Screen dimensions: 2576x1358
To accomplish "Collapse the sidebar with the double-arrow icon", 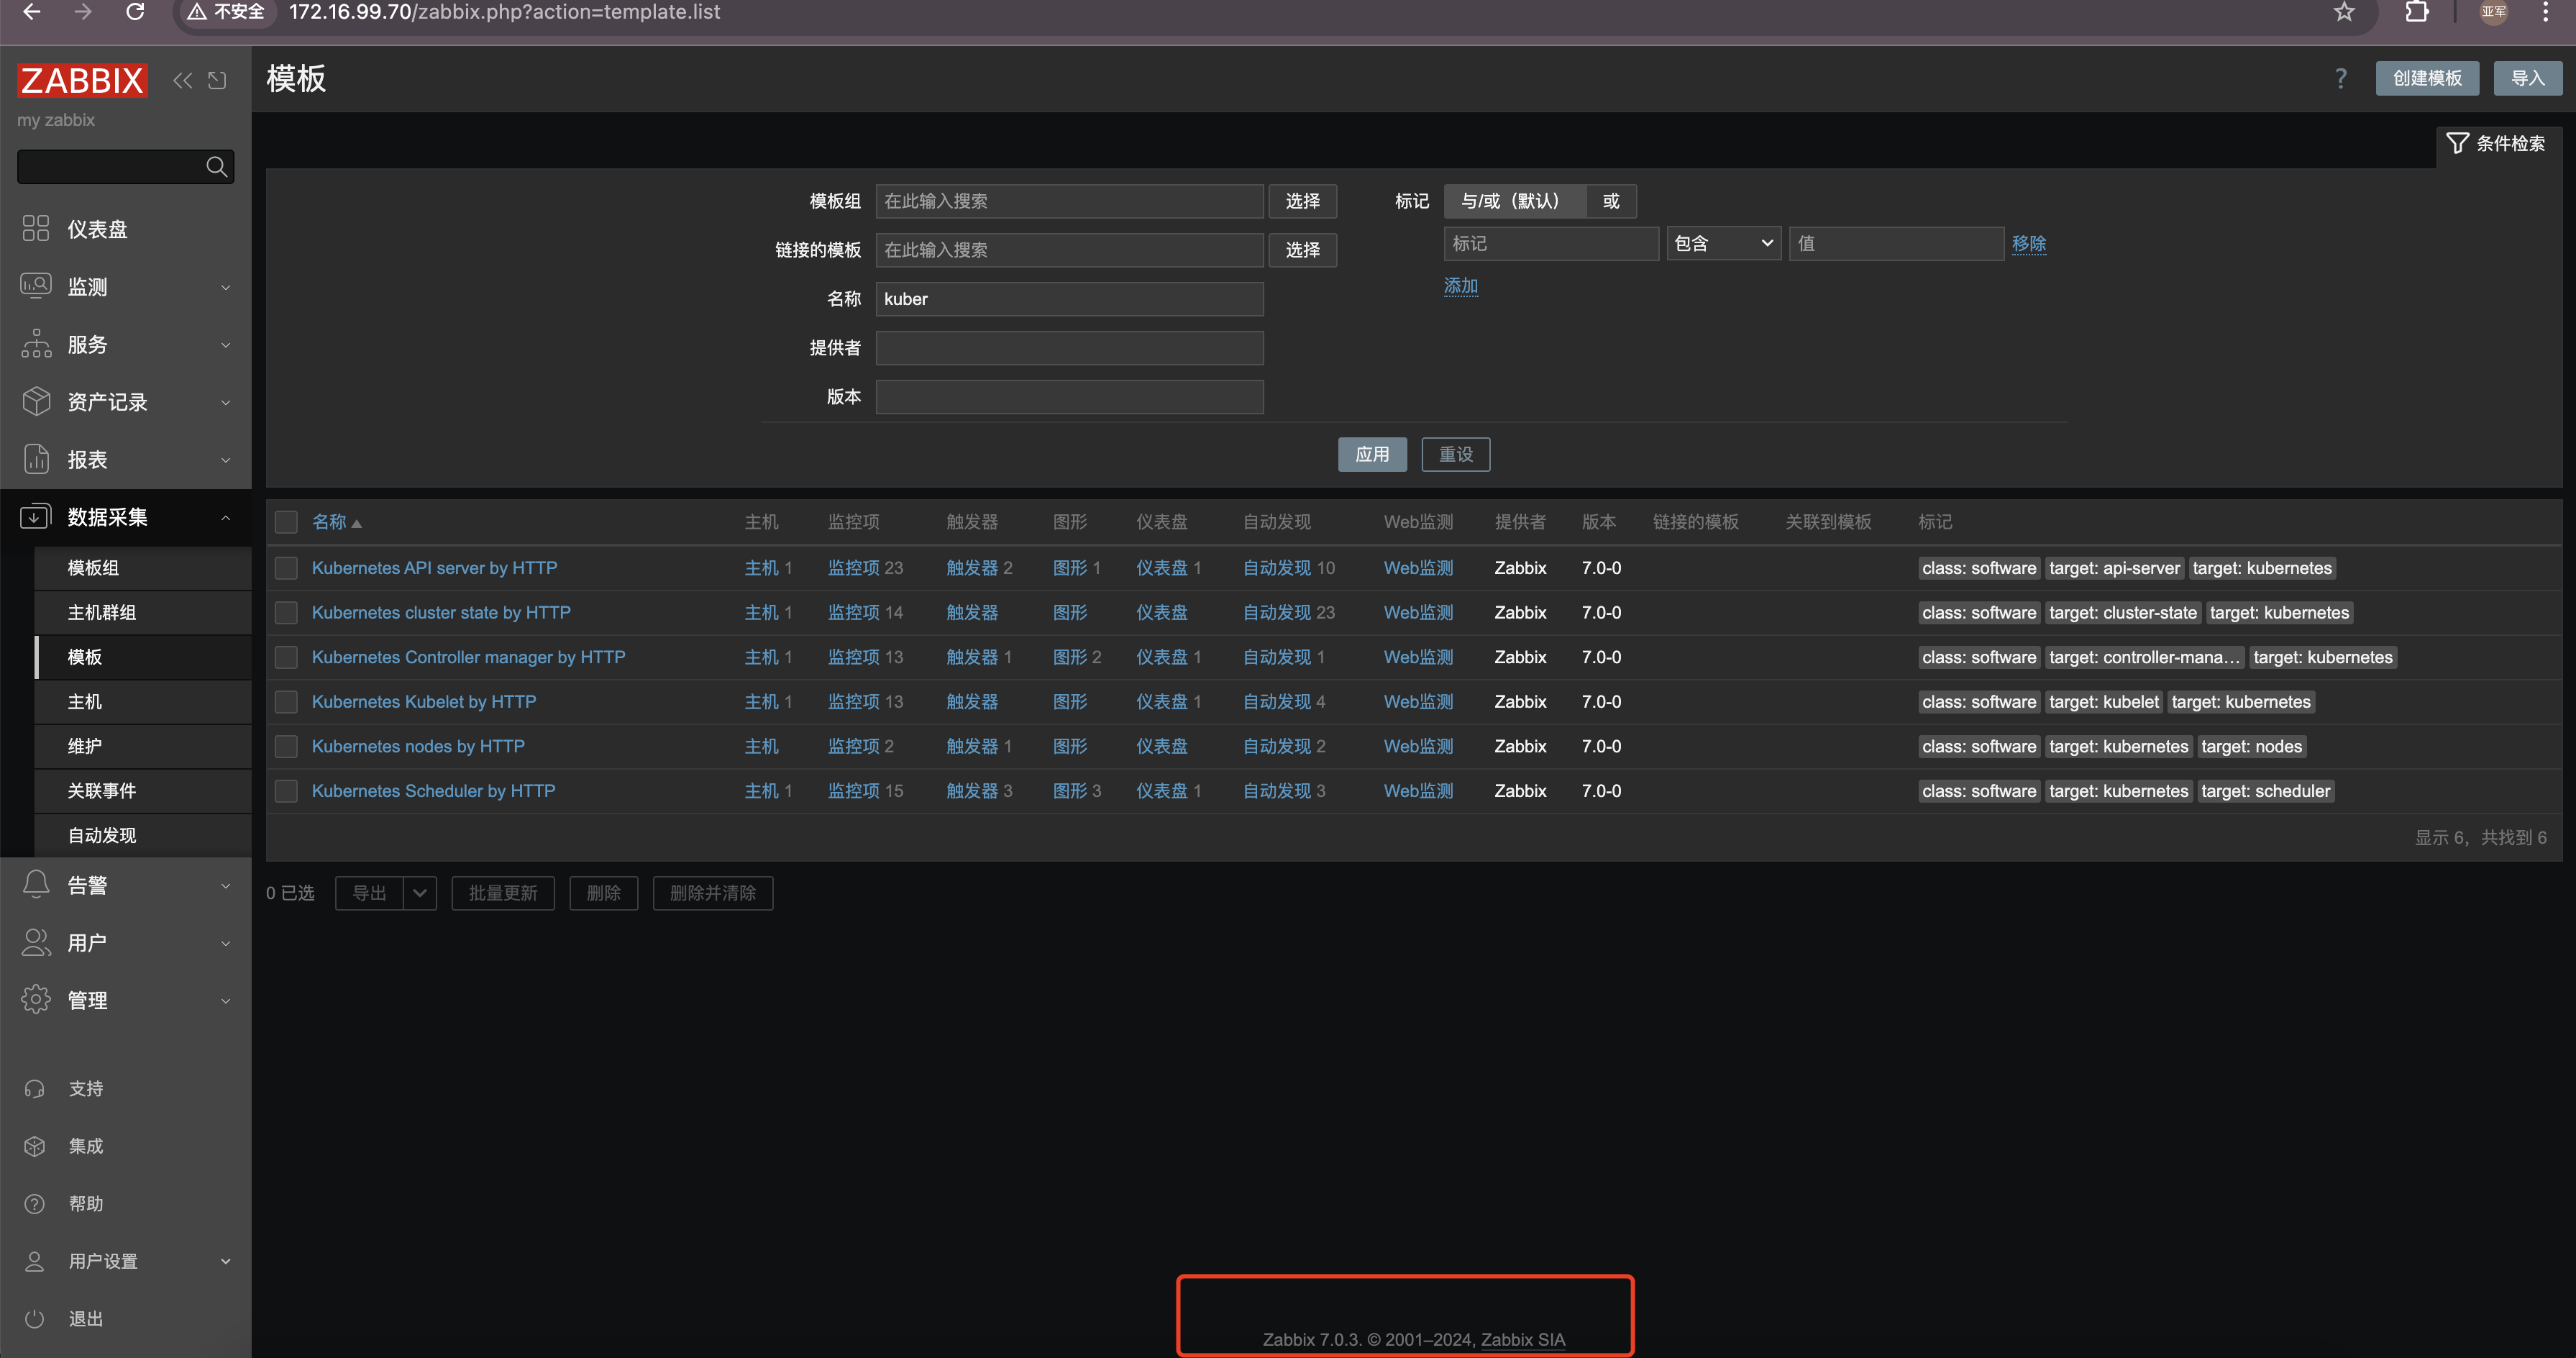I will 182,80.
